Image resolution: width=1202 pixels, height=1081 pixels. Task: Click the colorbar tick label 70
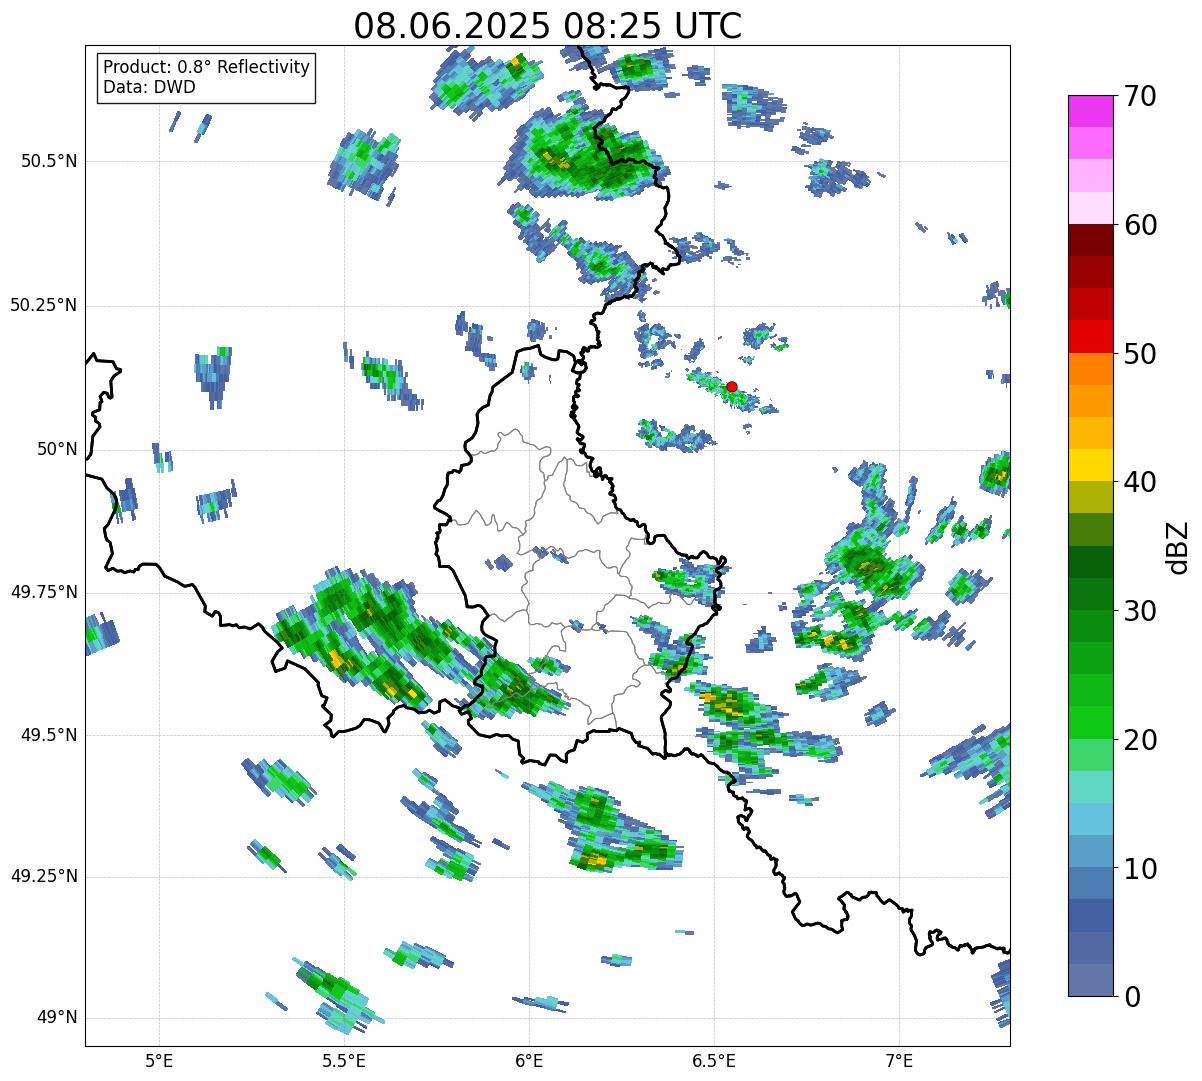(1140, 96)
